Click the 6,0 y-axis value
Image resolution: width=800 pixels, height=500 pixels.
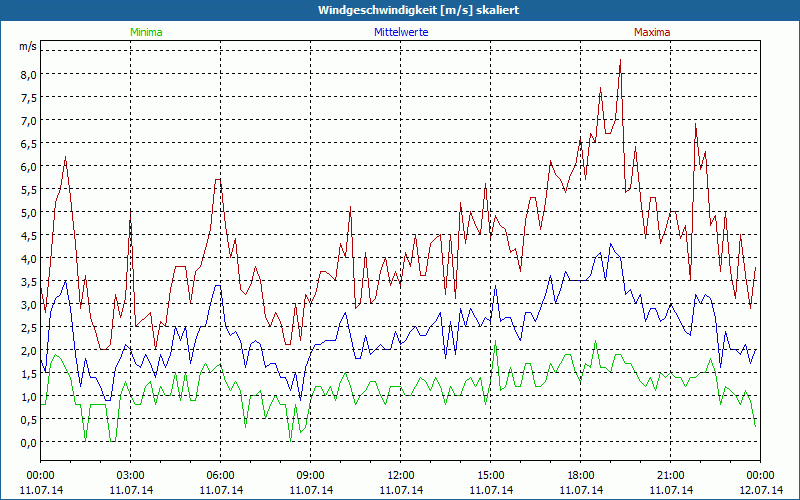pos(29,166)
